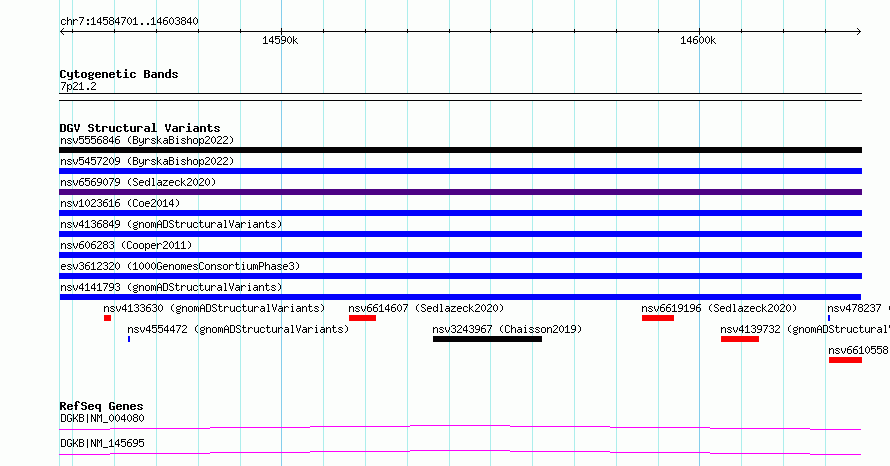Click the right arrowhead of the ruler
890x466 pixels.
[859, 32]
